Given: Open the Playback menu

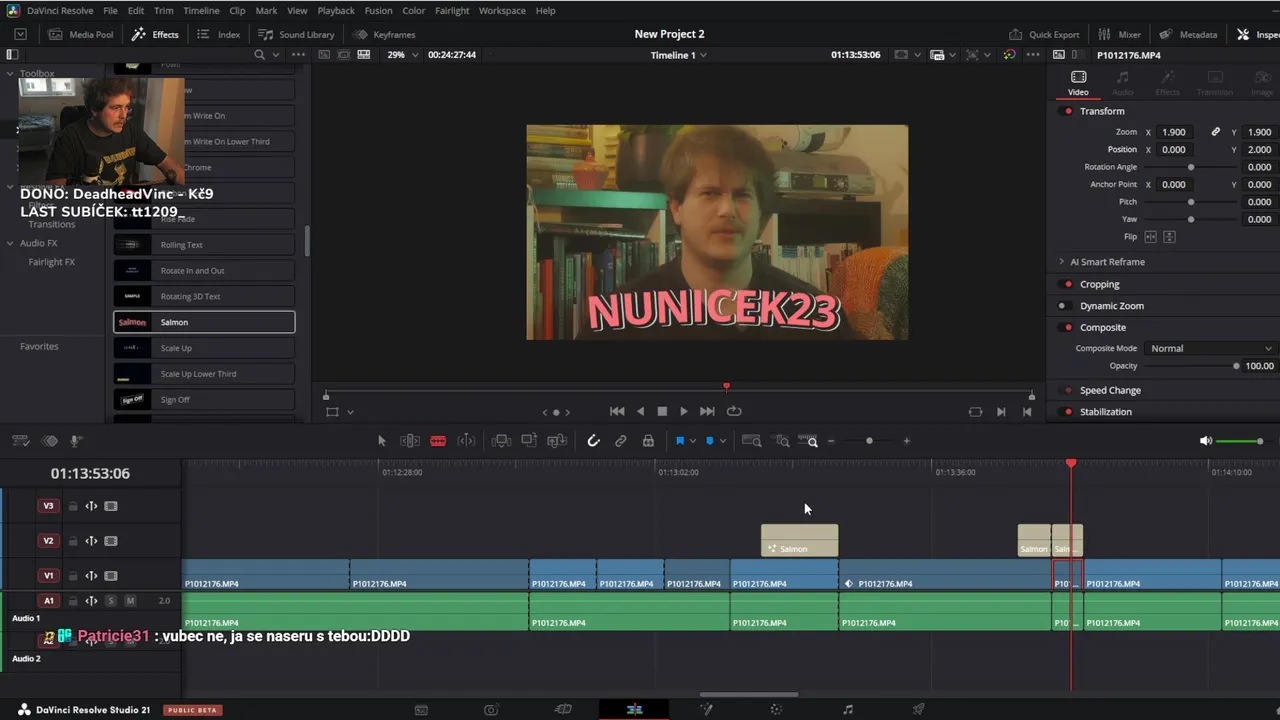Looking at the screenshot, I should point(336,10).
